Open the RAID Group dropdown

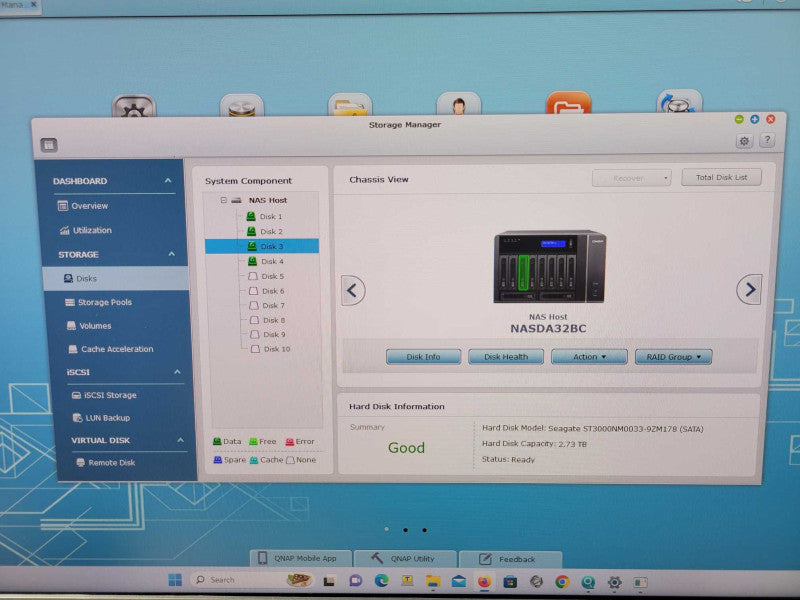point(673,357)
